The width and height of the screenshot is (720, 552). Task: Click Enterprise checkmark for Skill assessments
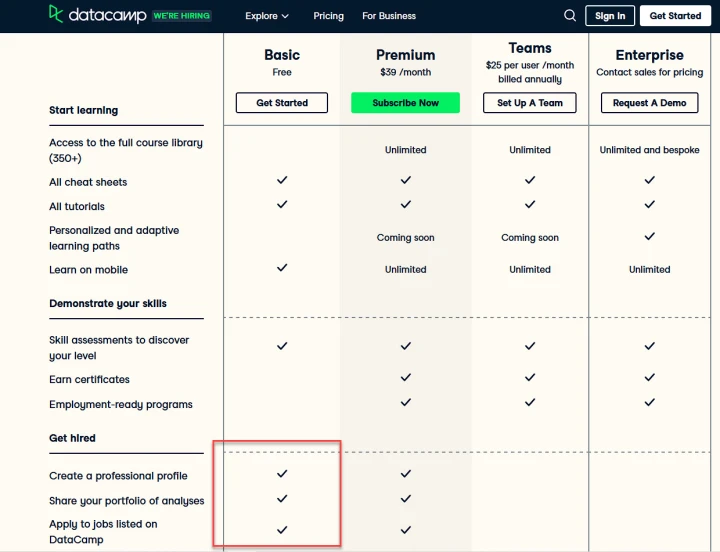tap(649, 346)
